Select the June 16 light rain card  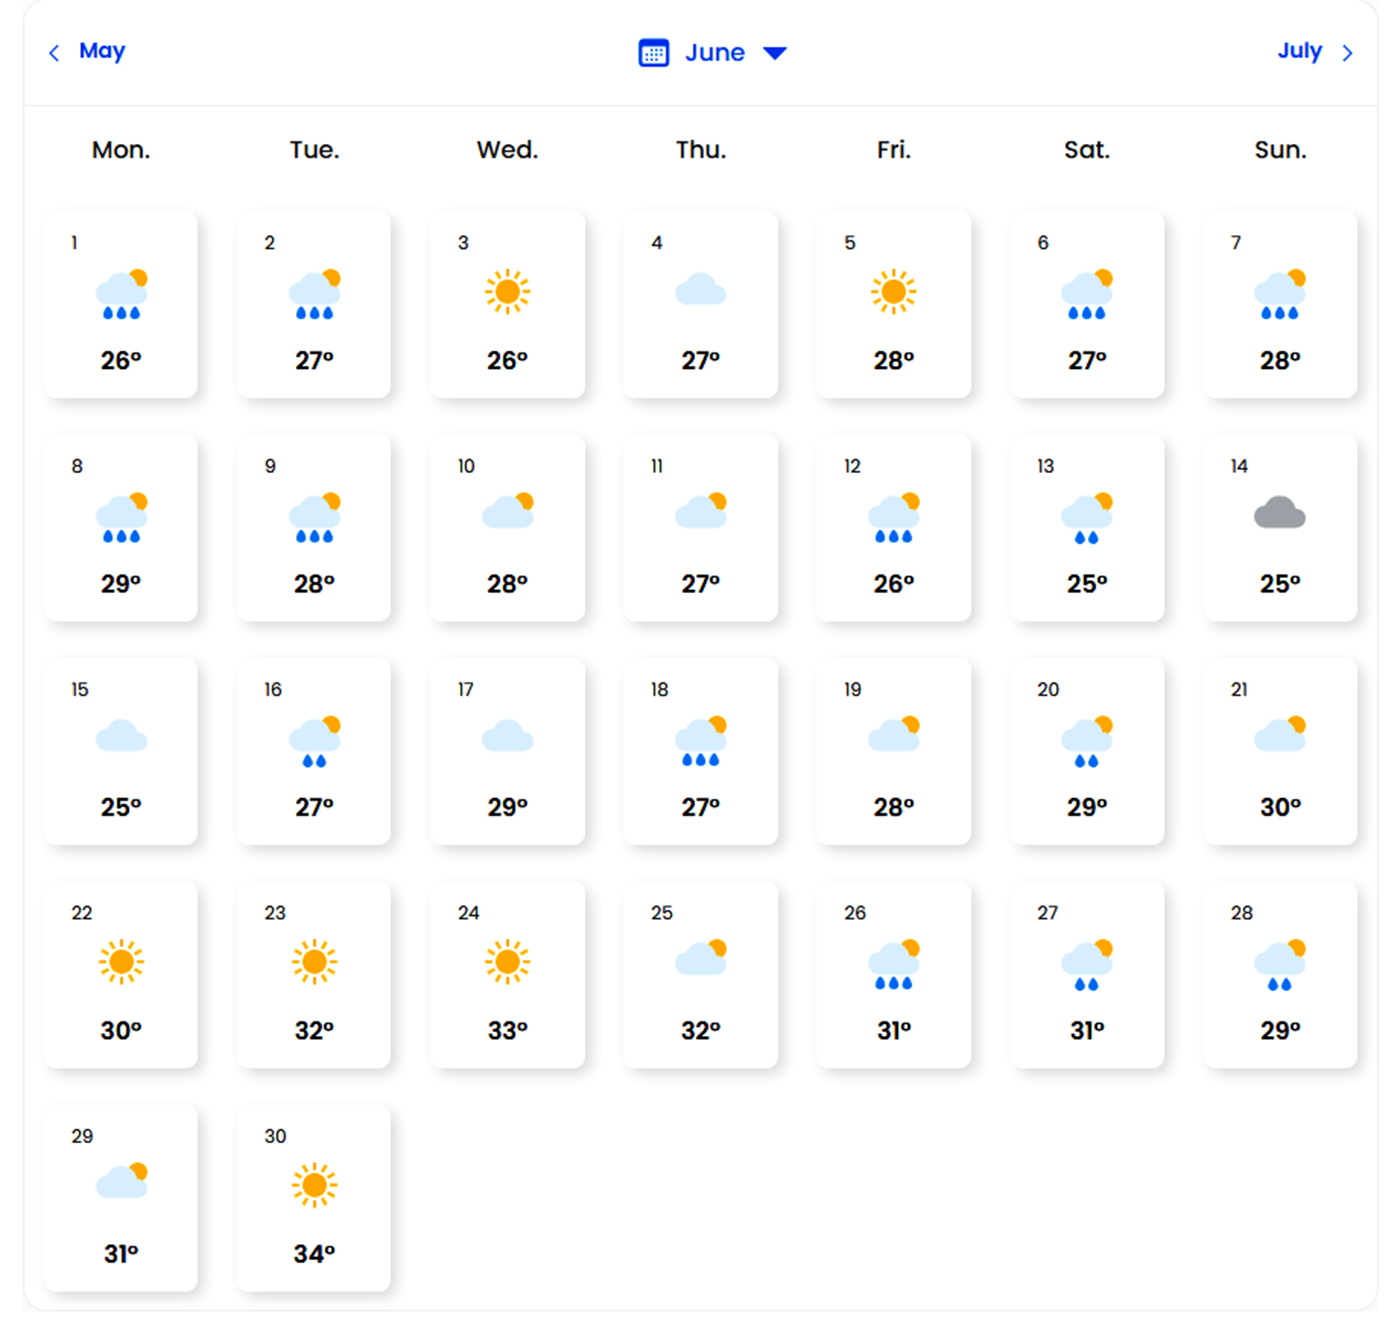314,751
